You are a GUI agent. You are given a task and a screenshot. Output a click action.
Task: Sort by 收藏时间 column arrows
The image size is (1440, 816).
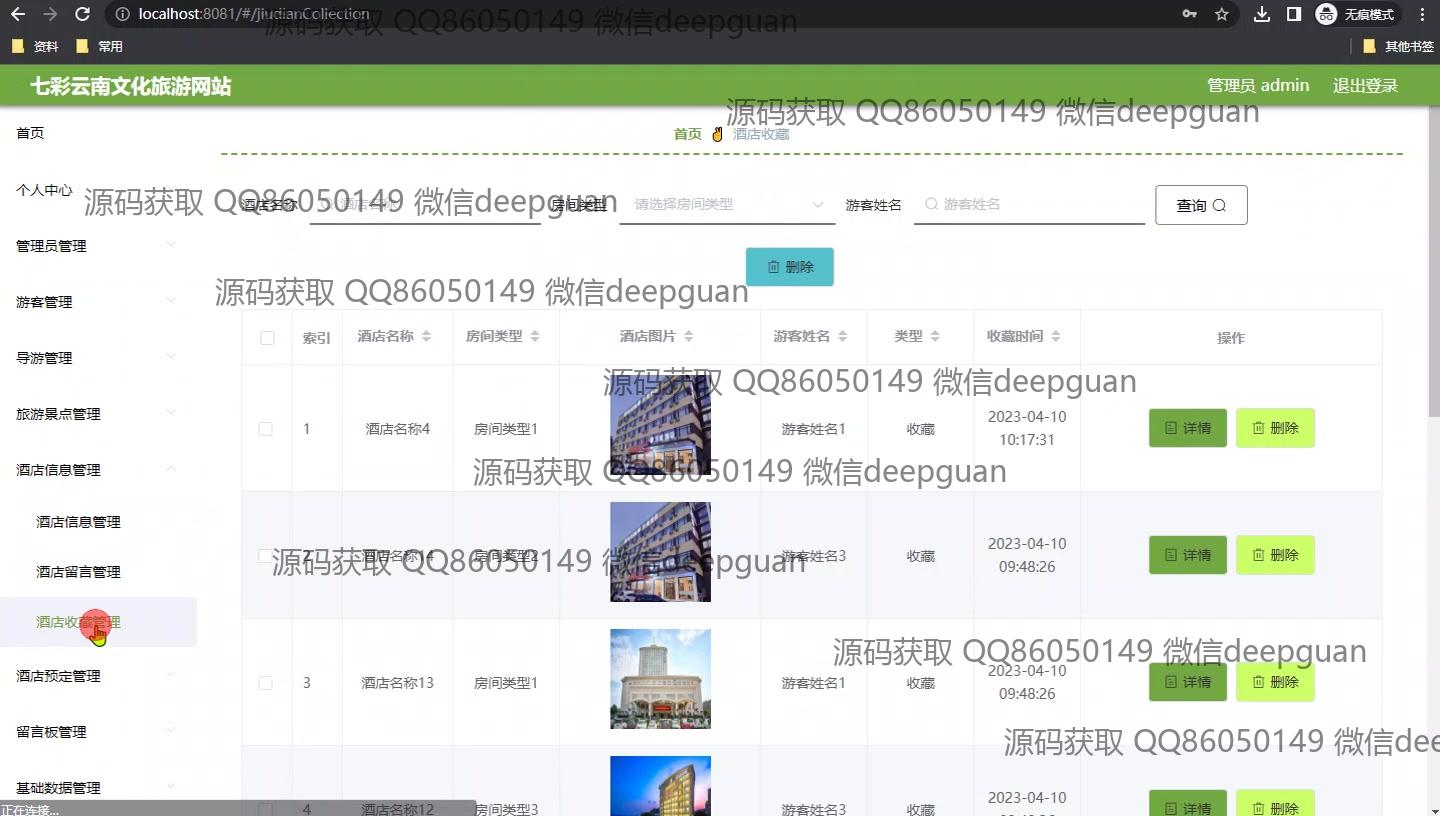point(1056,336)
